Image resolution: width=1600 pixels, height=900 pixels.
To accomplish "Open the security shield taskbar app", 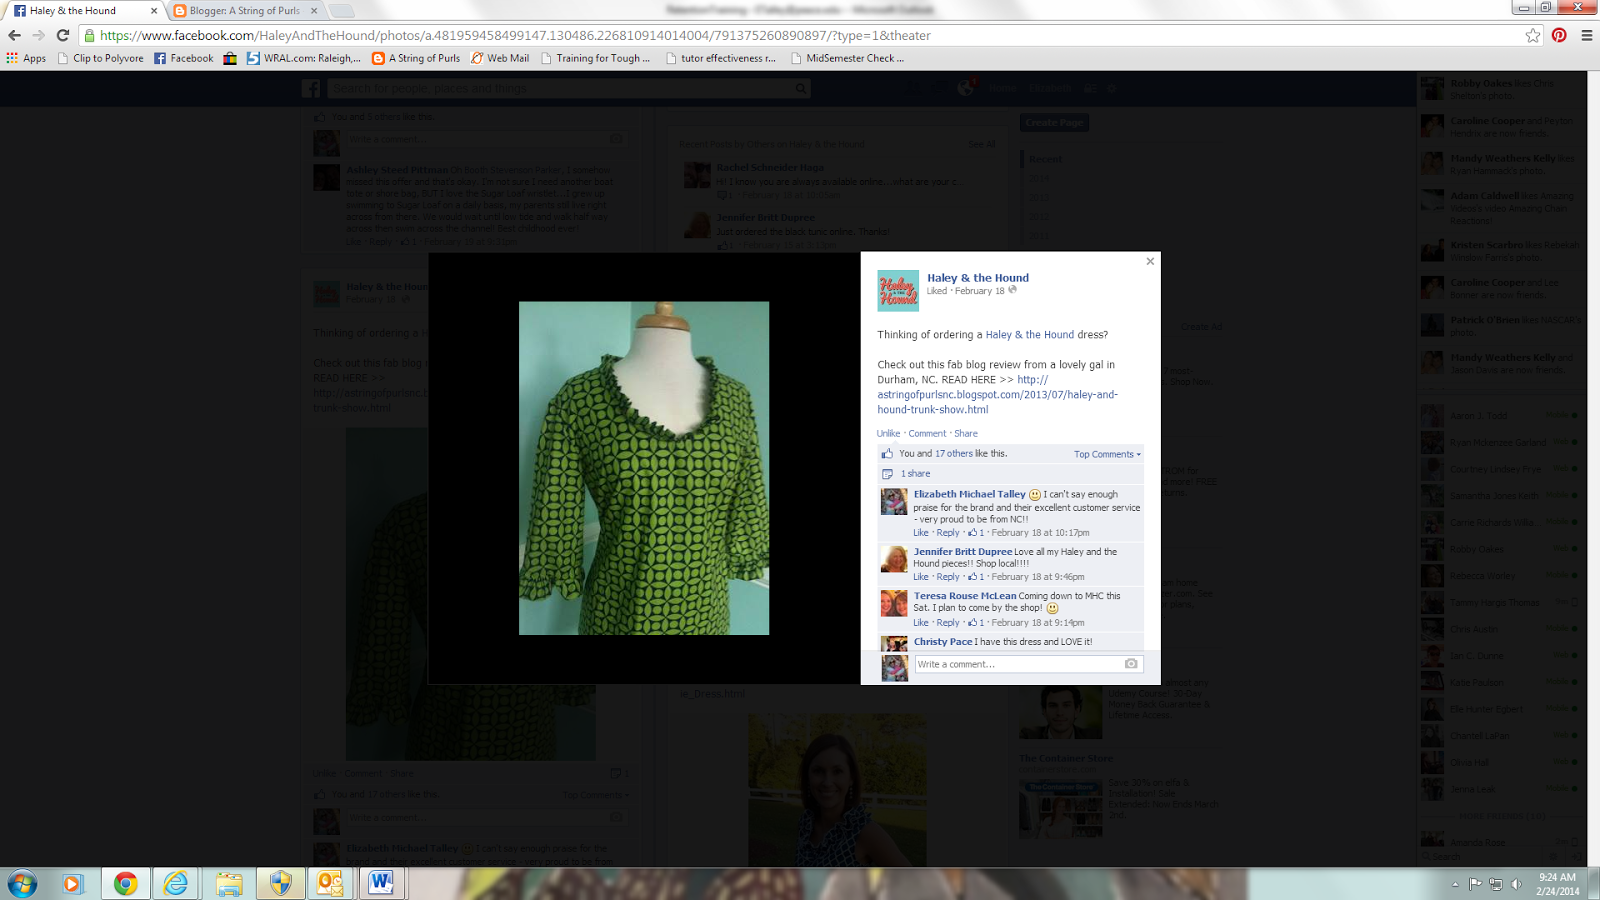I will click(281, 884).
